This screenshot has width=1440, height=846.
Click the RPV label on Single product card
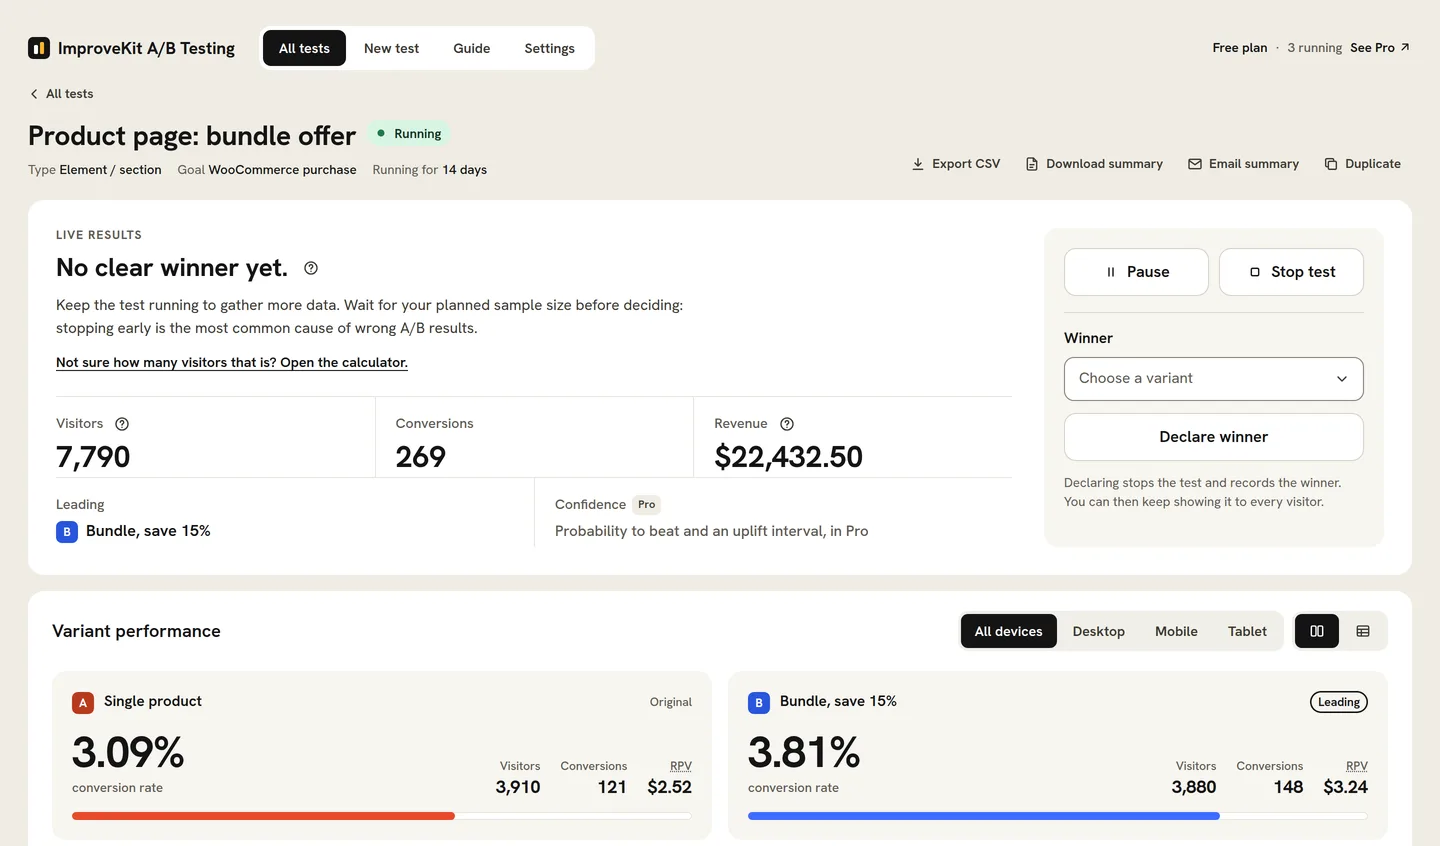click(681, 766)
